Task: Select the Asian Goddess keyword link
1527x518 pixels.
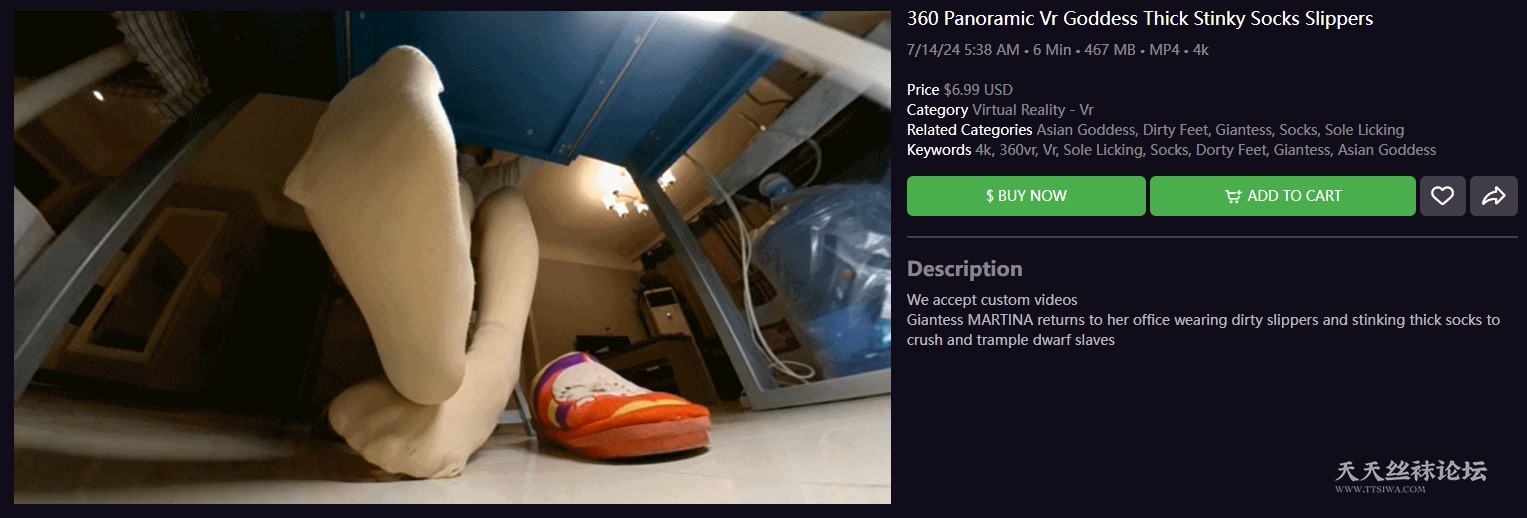Action: 1387,150
